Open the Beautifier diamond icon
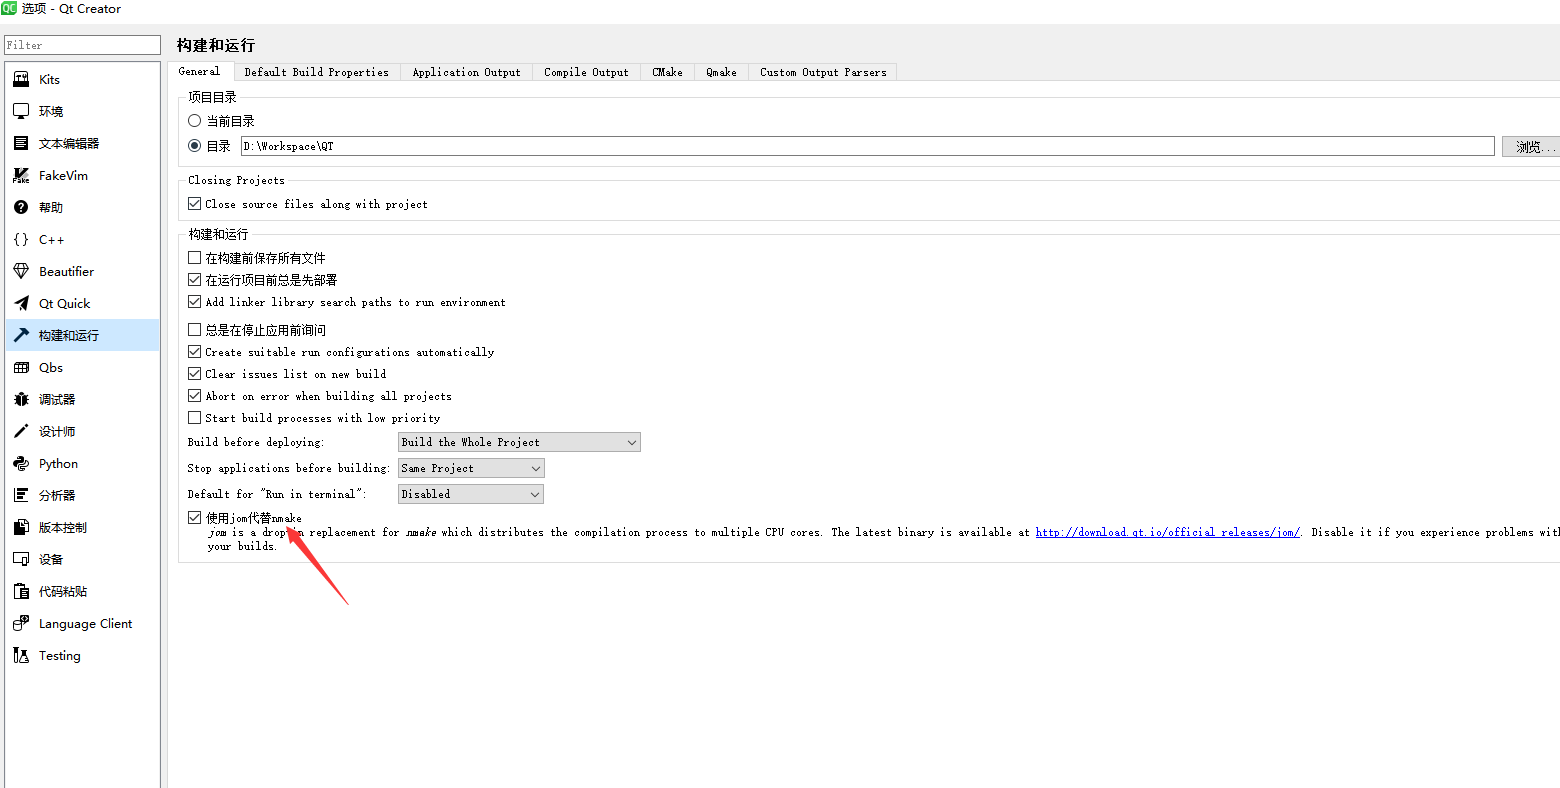Image resolution: width=1560 pixels, height=788 pixels. [x=21, y=271]
